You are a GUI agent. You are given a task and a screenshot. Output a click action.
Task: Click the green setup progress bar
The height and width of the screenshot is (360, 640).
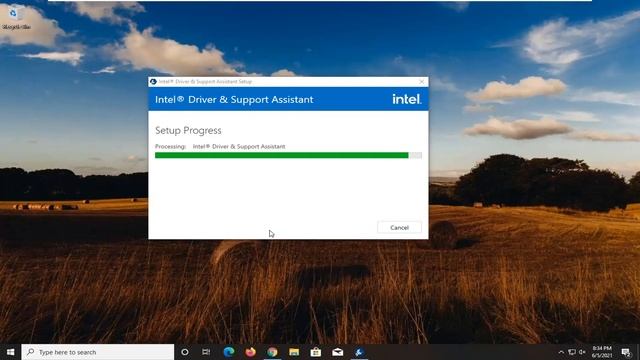point(288,155)
